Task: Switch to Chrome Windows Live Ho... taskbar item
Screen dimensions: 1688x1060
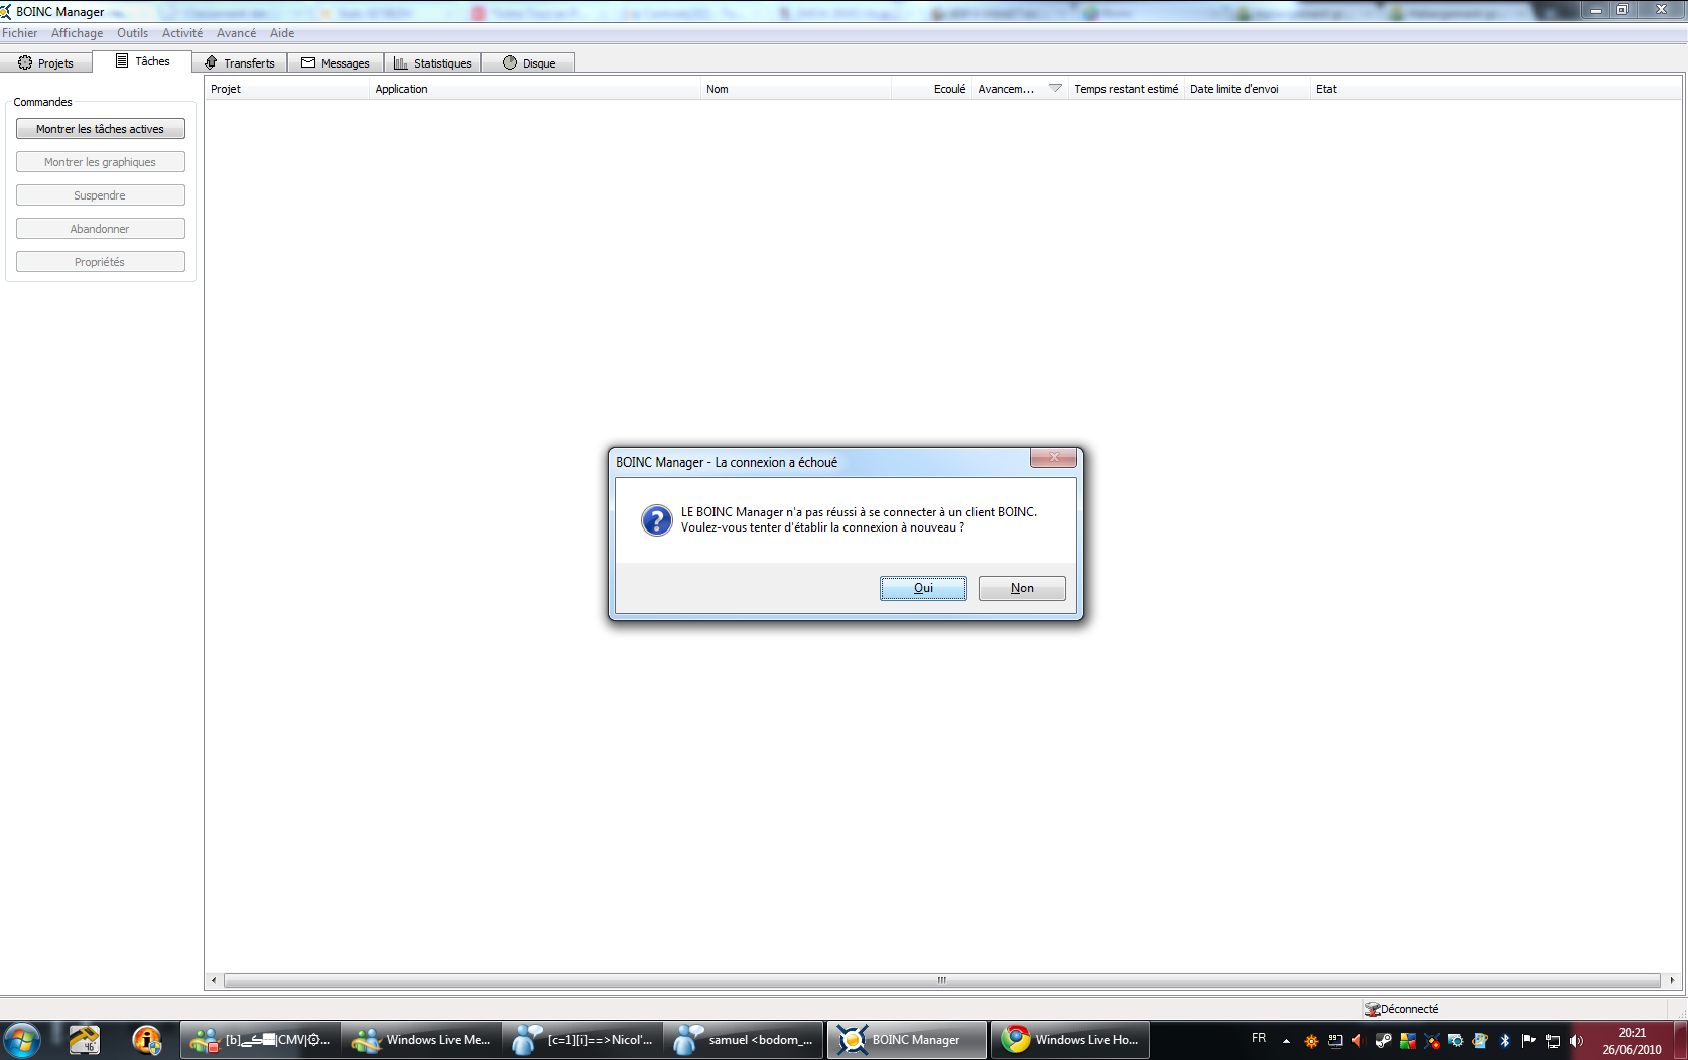Action: pos(1070,1040)
